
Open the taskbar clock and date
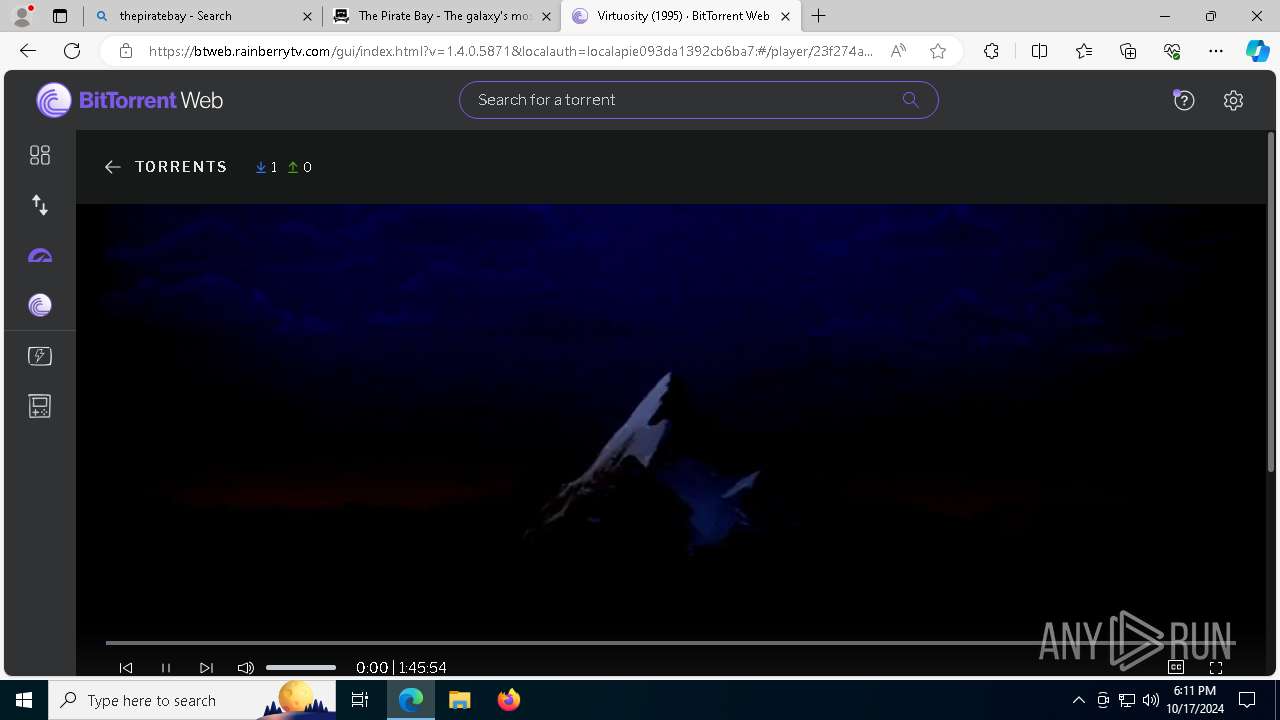(x=1195, y=700)
